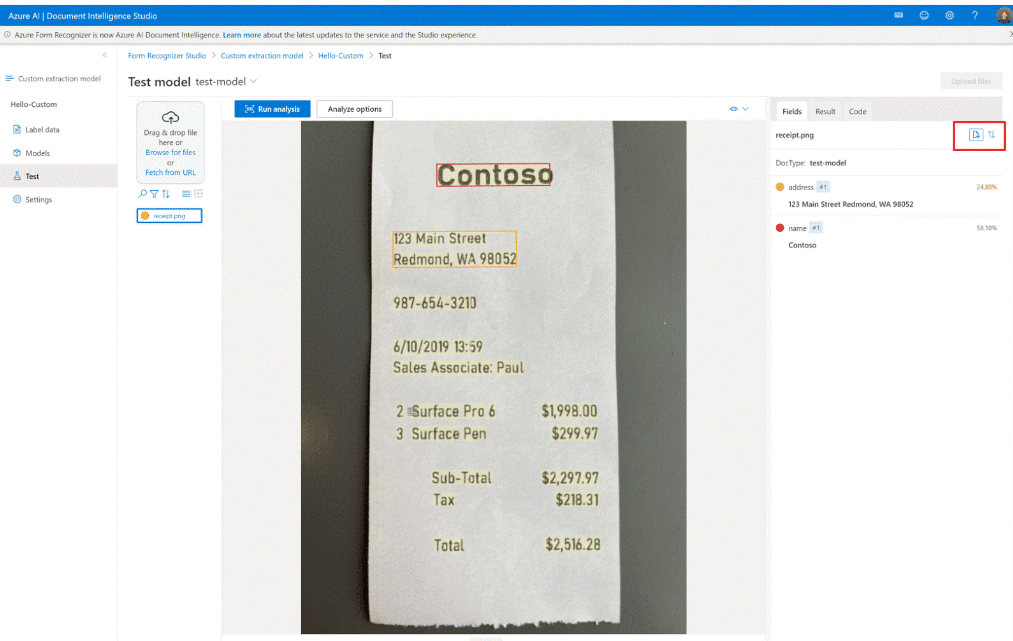
Task: Expand the dropdown chevron next to the eye icon
Action: (x=746, y=109)
